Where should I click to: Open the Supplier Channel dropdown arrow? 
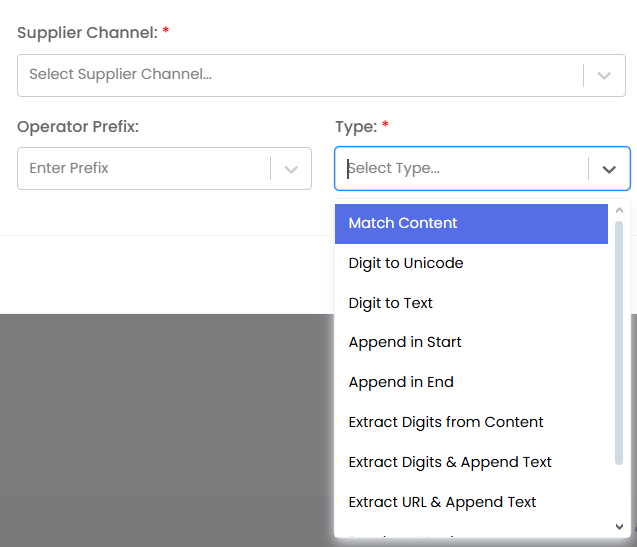click(x=604, y=75)
